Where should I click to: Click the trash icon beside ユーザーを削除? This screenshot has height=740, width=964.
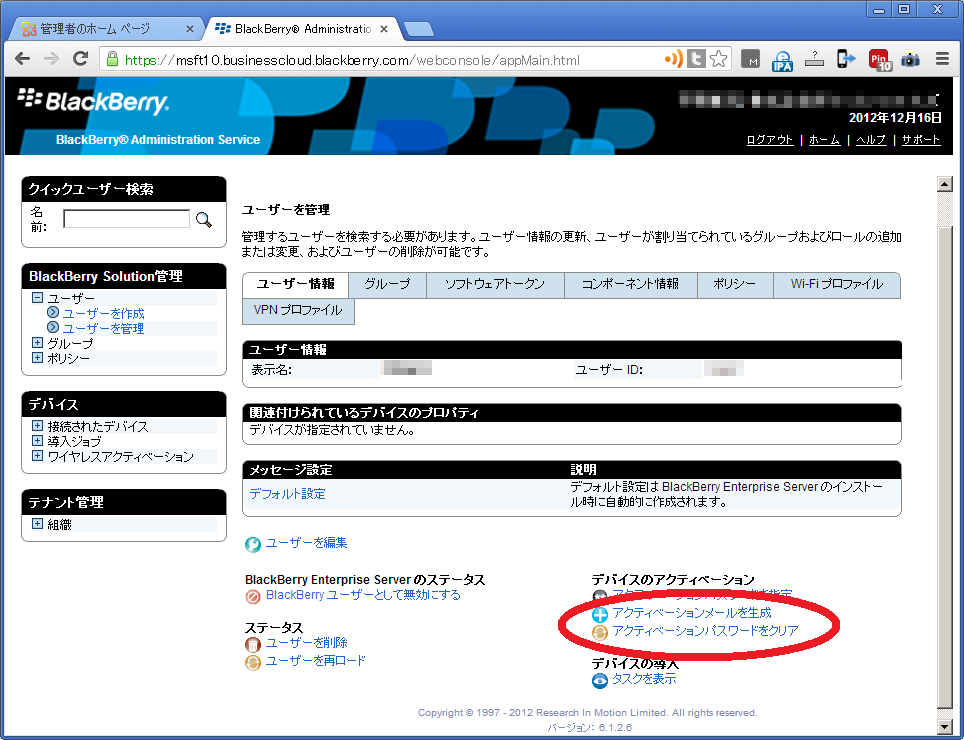pyautogui.click(x=253, y=644)
